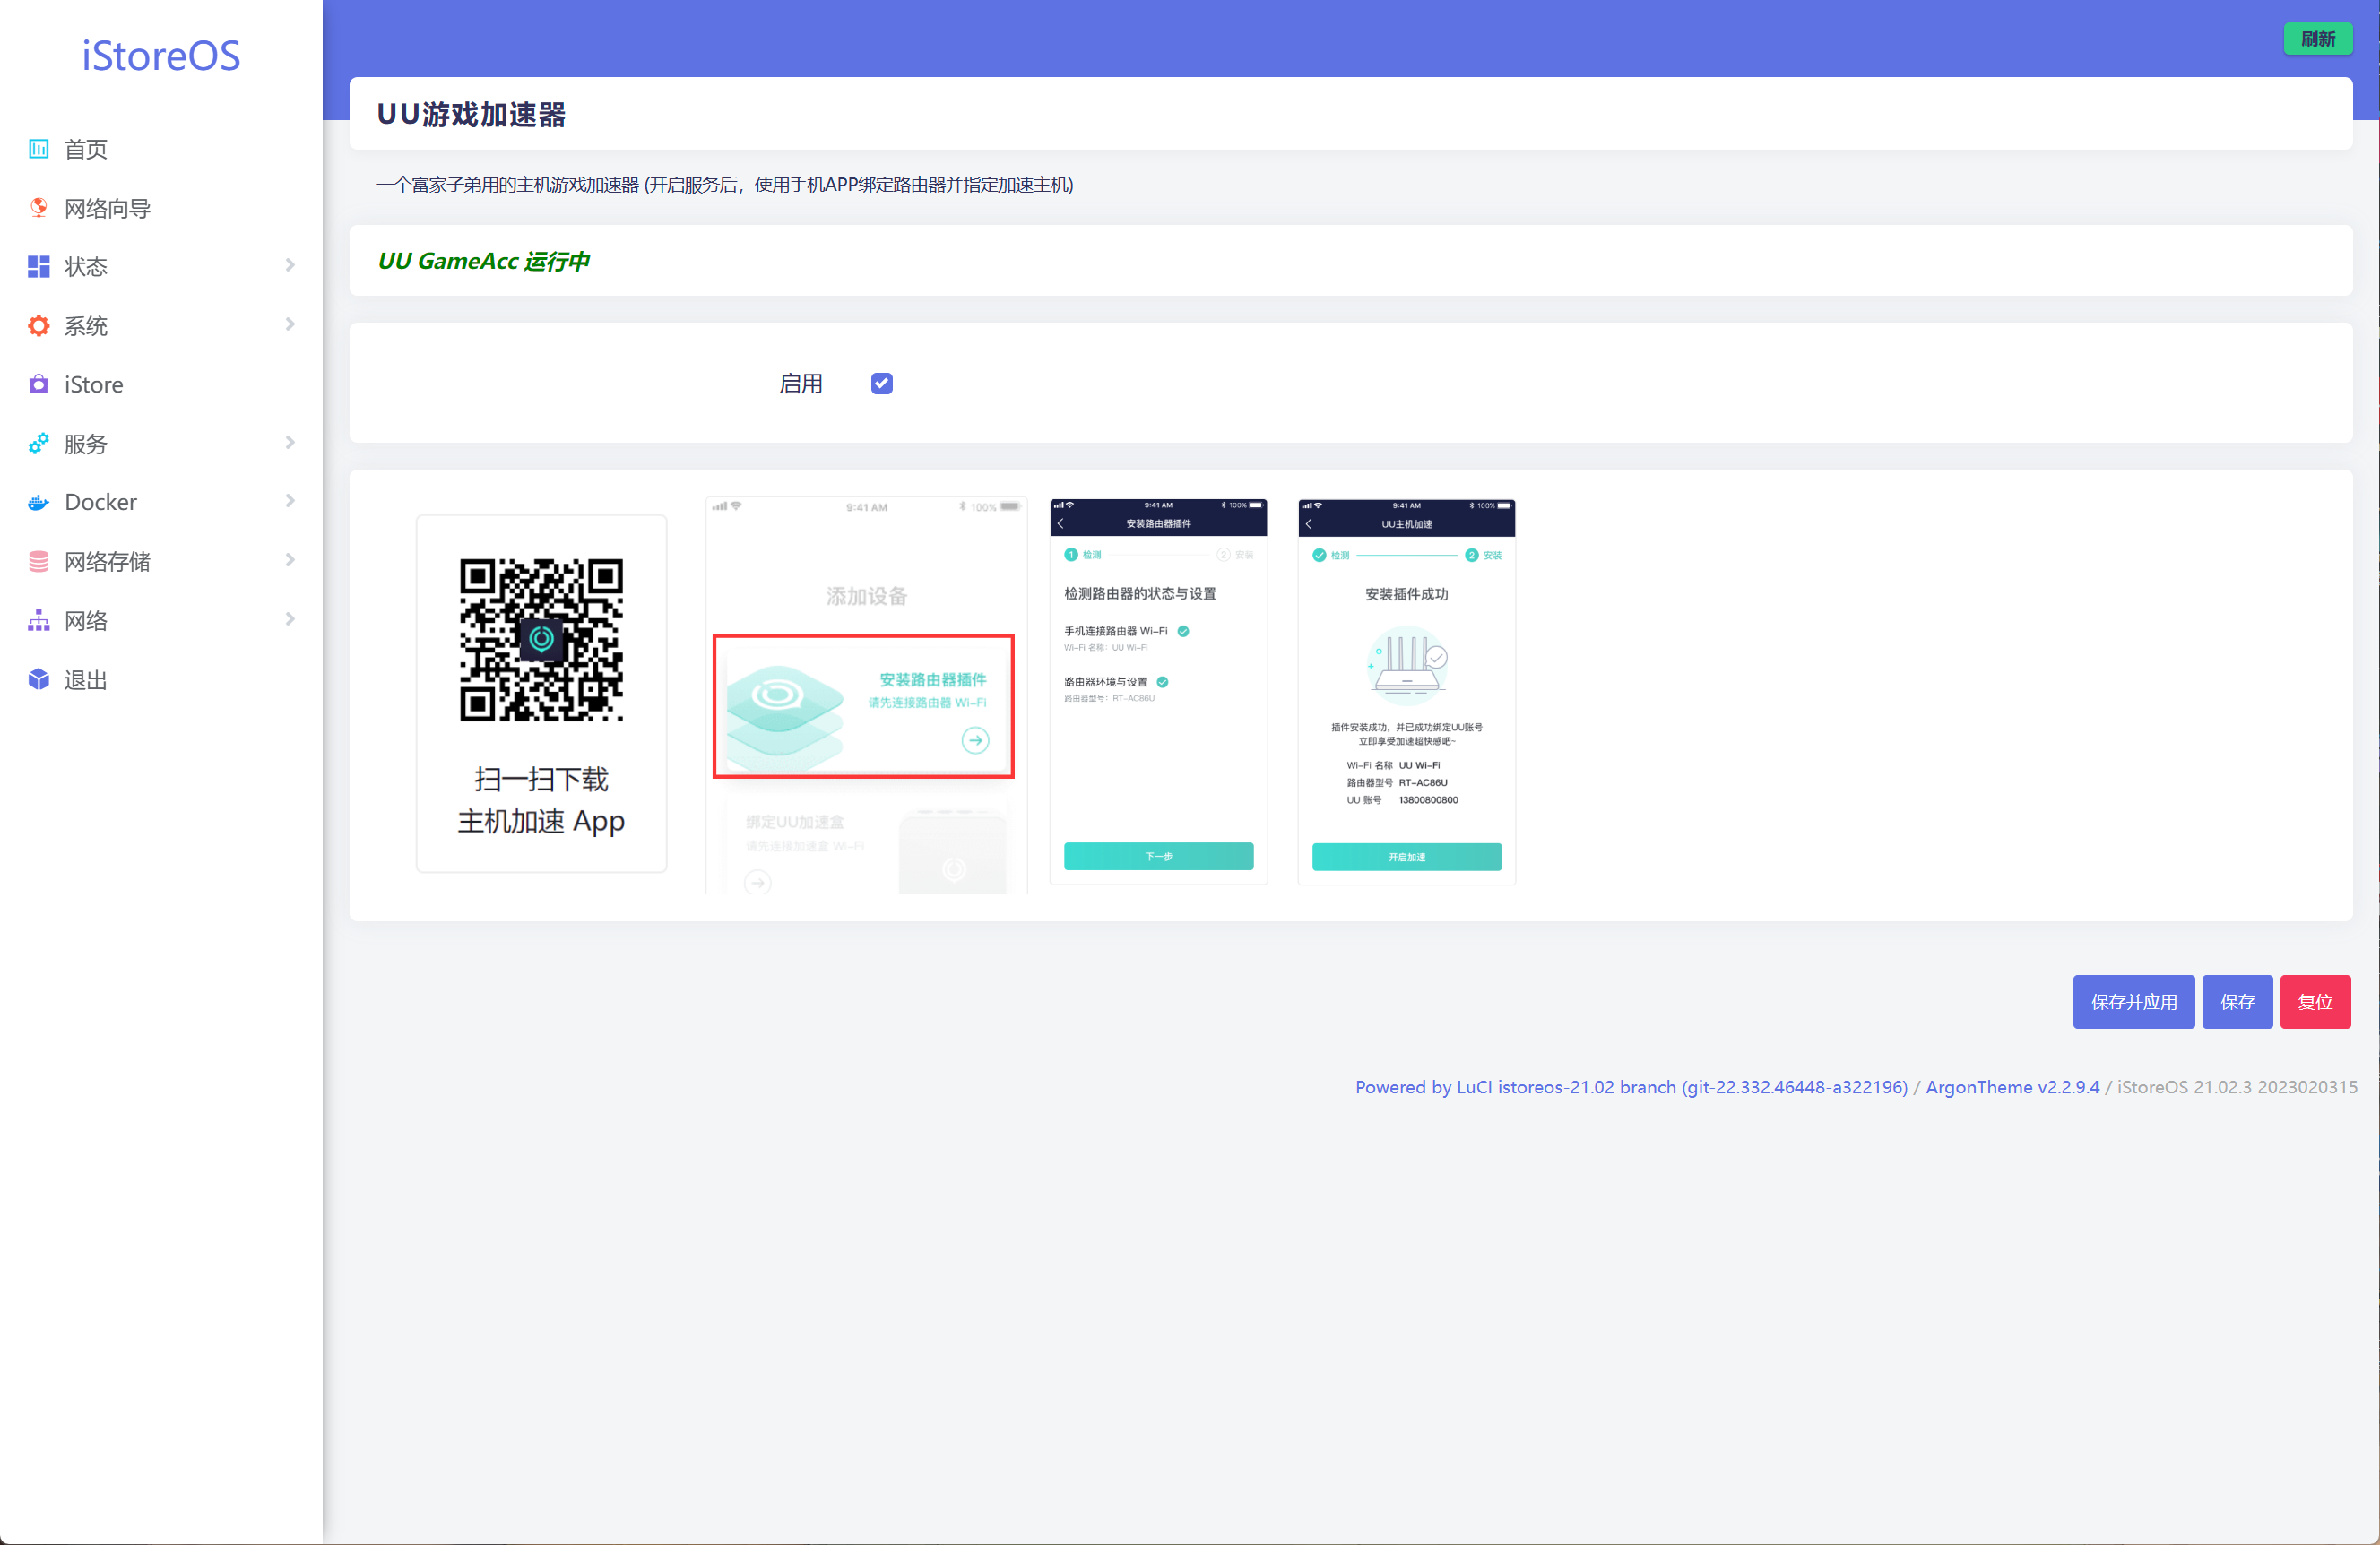The height and width of the screenshot is (1545, 2380).
Task: Click the green 刷新 button
Action: tap(2317, 39)
